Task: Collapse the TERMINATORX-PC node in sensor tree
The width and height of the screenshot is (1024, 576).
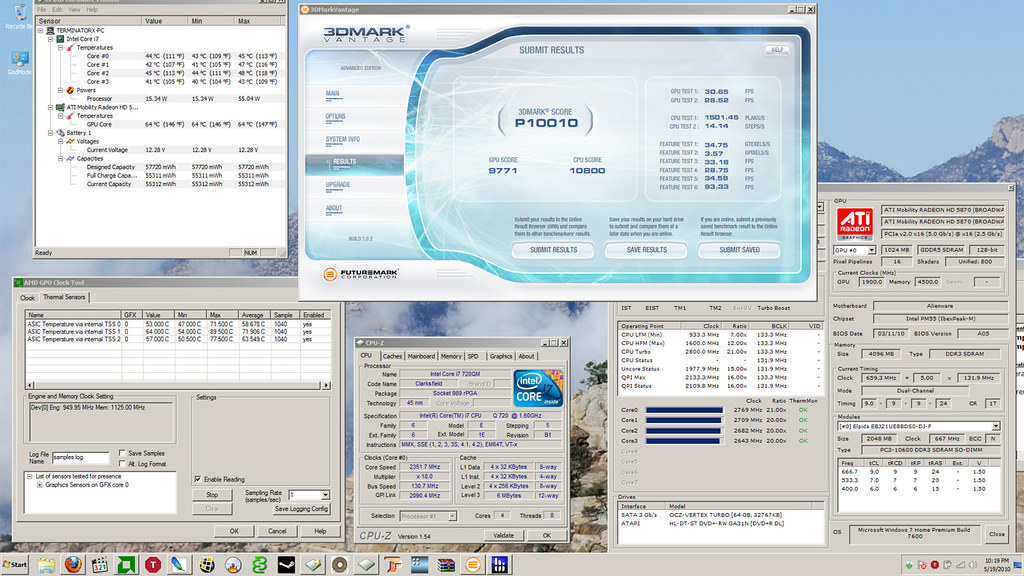Action: point(40,30)
